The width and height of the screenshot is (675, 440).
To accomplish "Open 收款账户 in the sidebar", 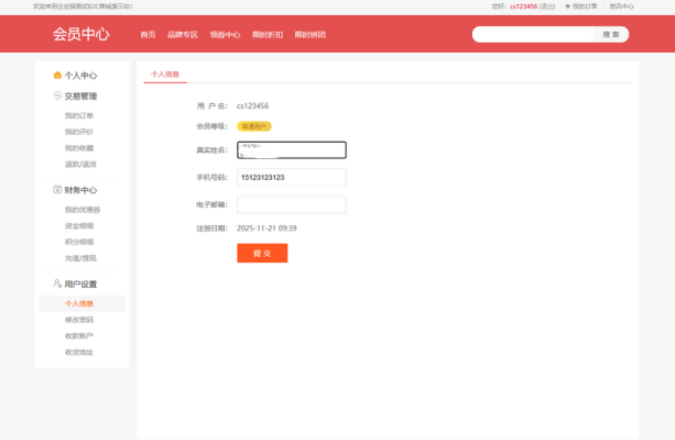I will (79, 336).
